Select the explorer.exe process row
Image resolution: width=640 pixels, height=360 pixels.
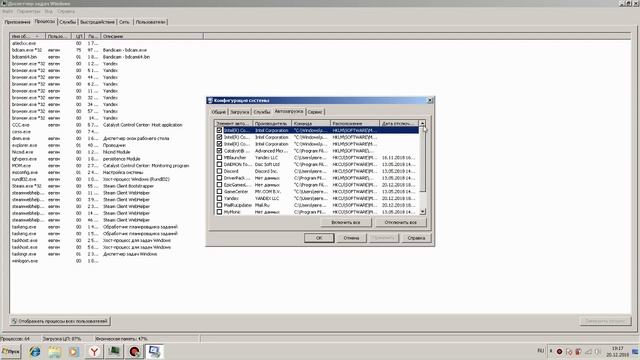coord(107,145)
